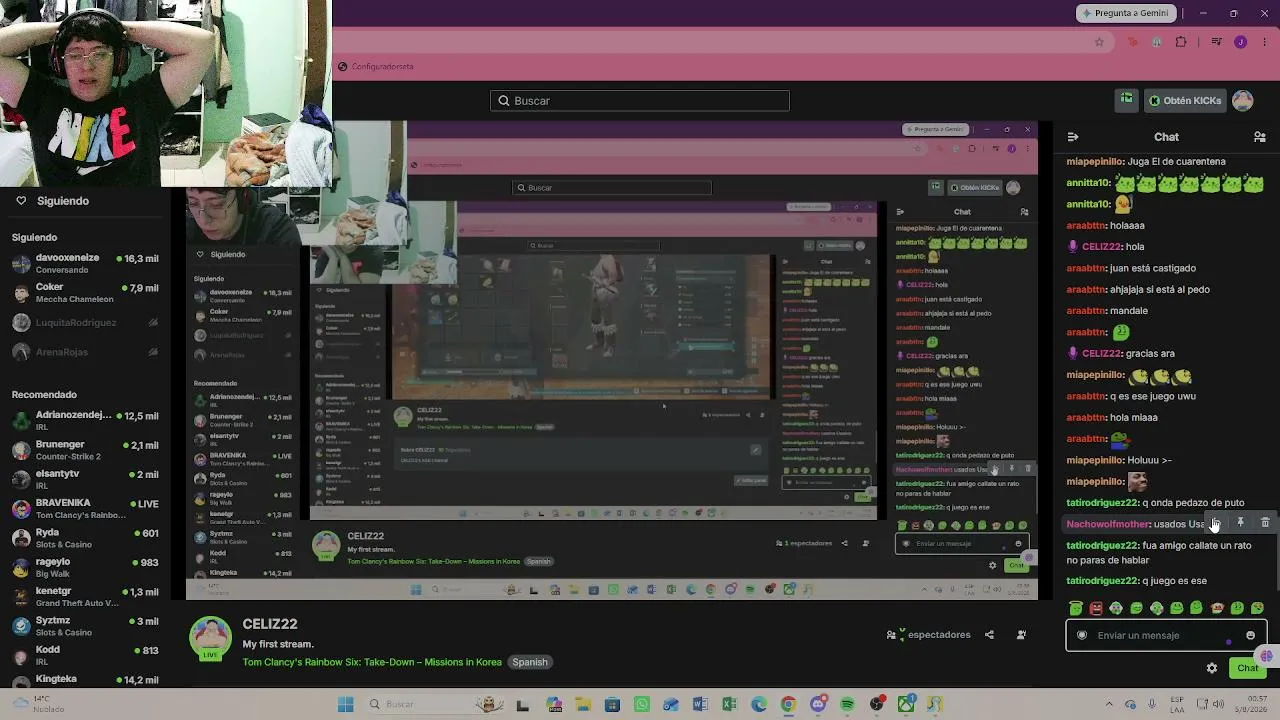Screen dimensions: 1280x720
Task: Open Brunenger Counter-Strike 2 channel
Action: tap(85, 450)
